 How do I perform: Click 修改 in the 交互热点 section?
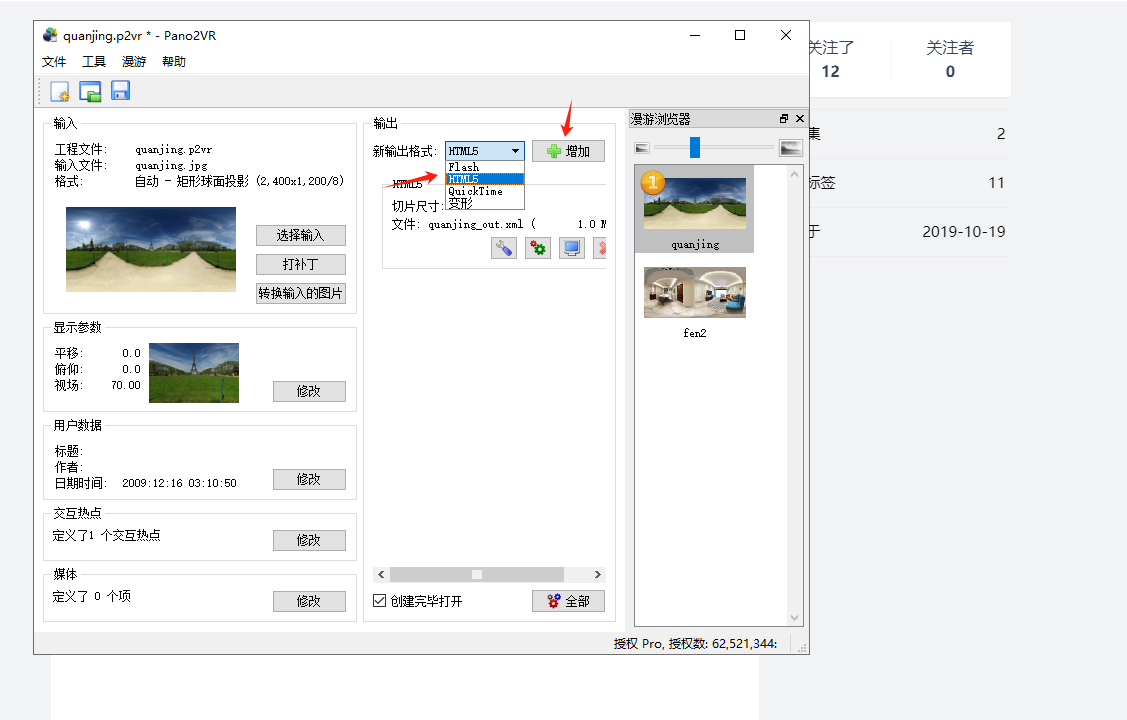[309, 540]
